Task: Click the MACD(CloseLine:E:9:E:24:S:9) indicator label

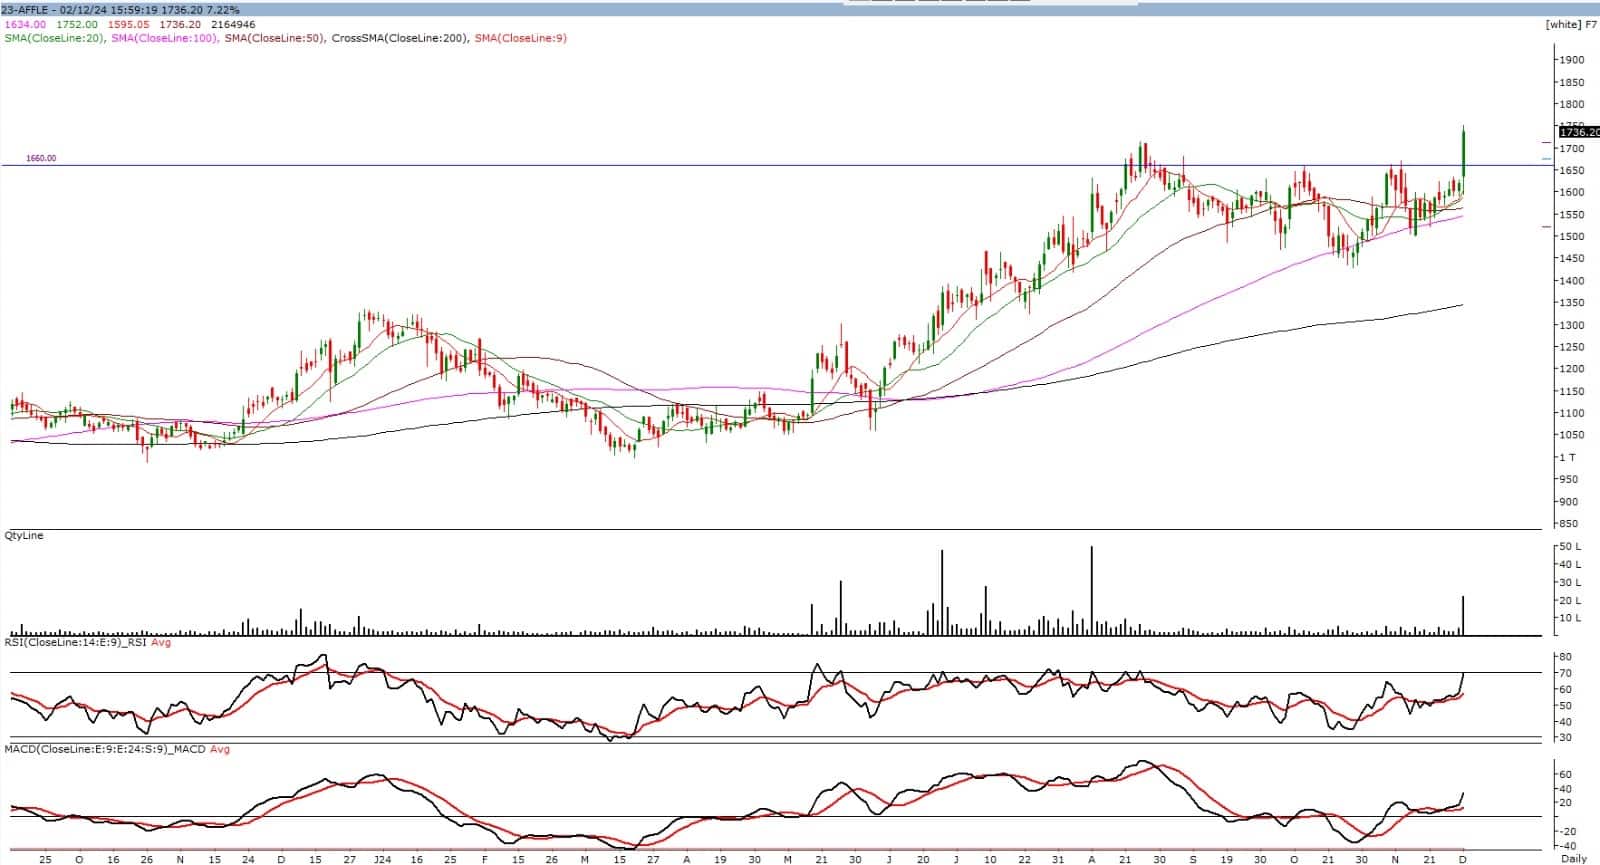Action: [104, 749]
